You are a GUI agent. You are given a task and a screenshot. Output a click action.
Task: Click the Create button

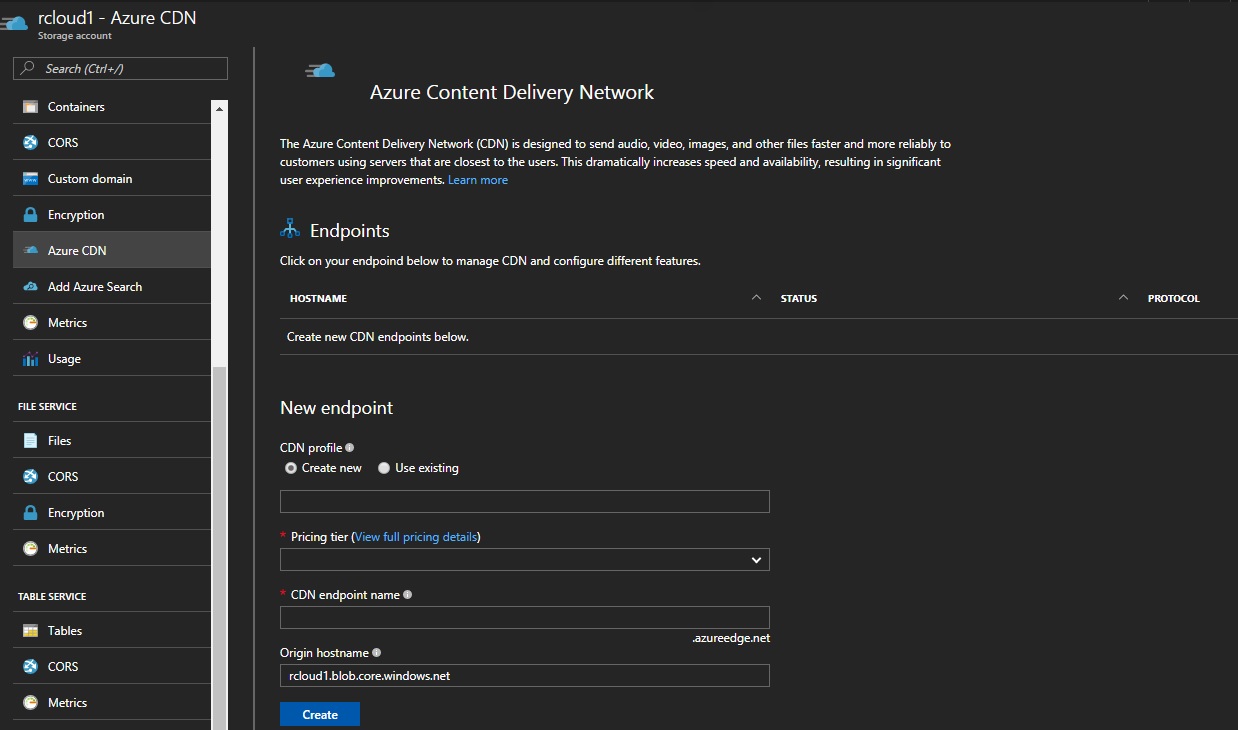point(320,715)
